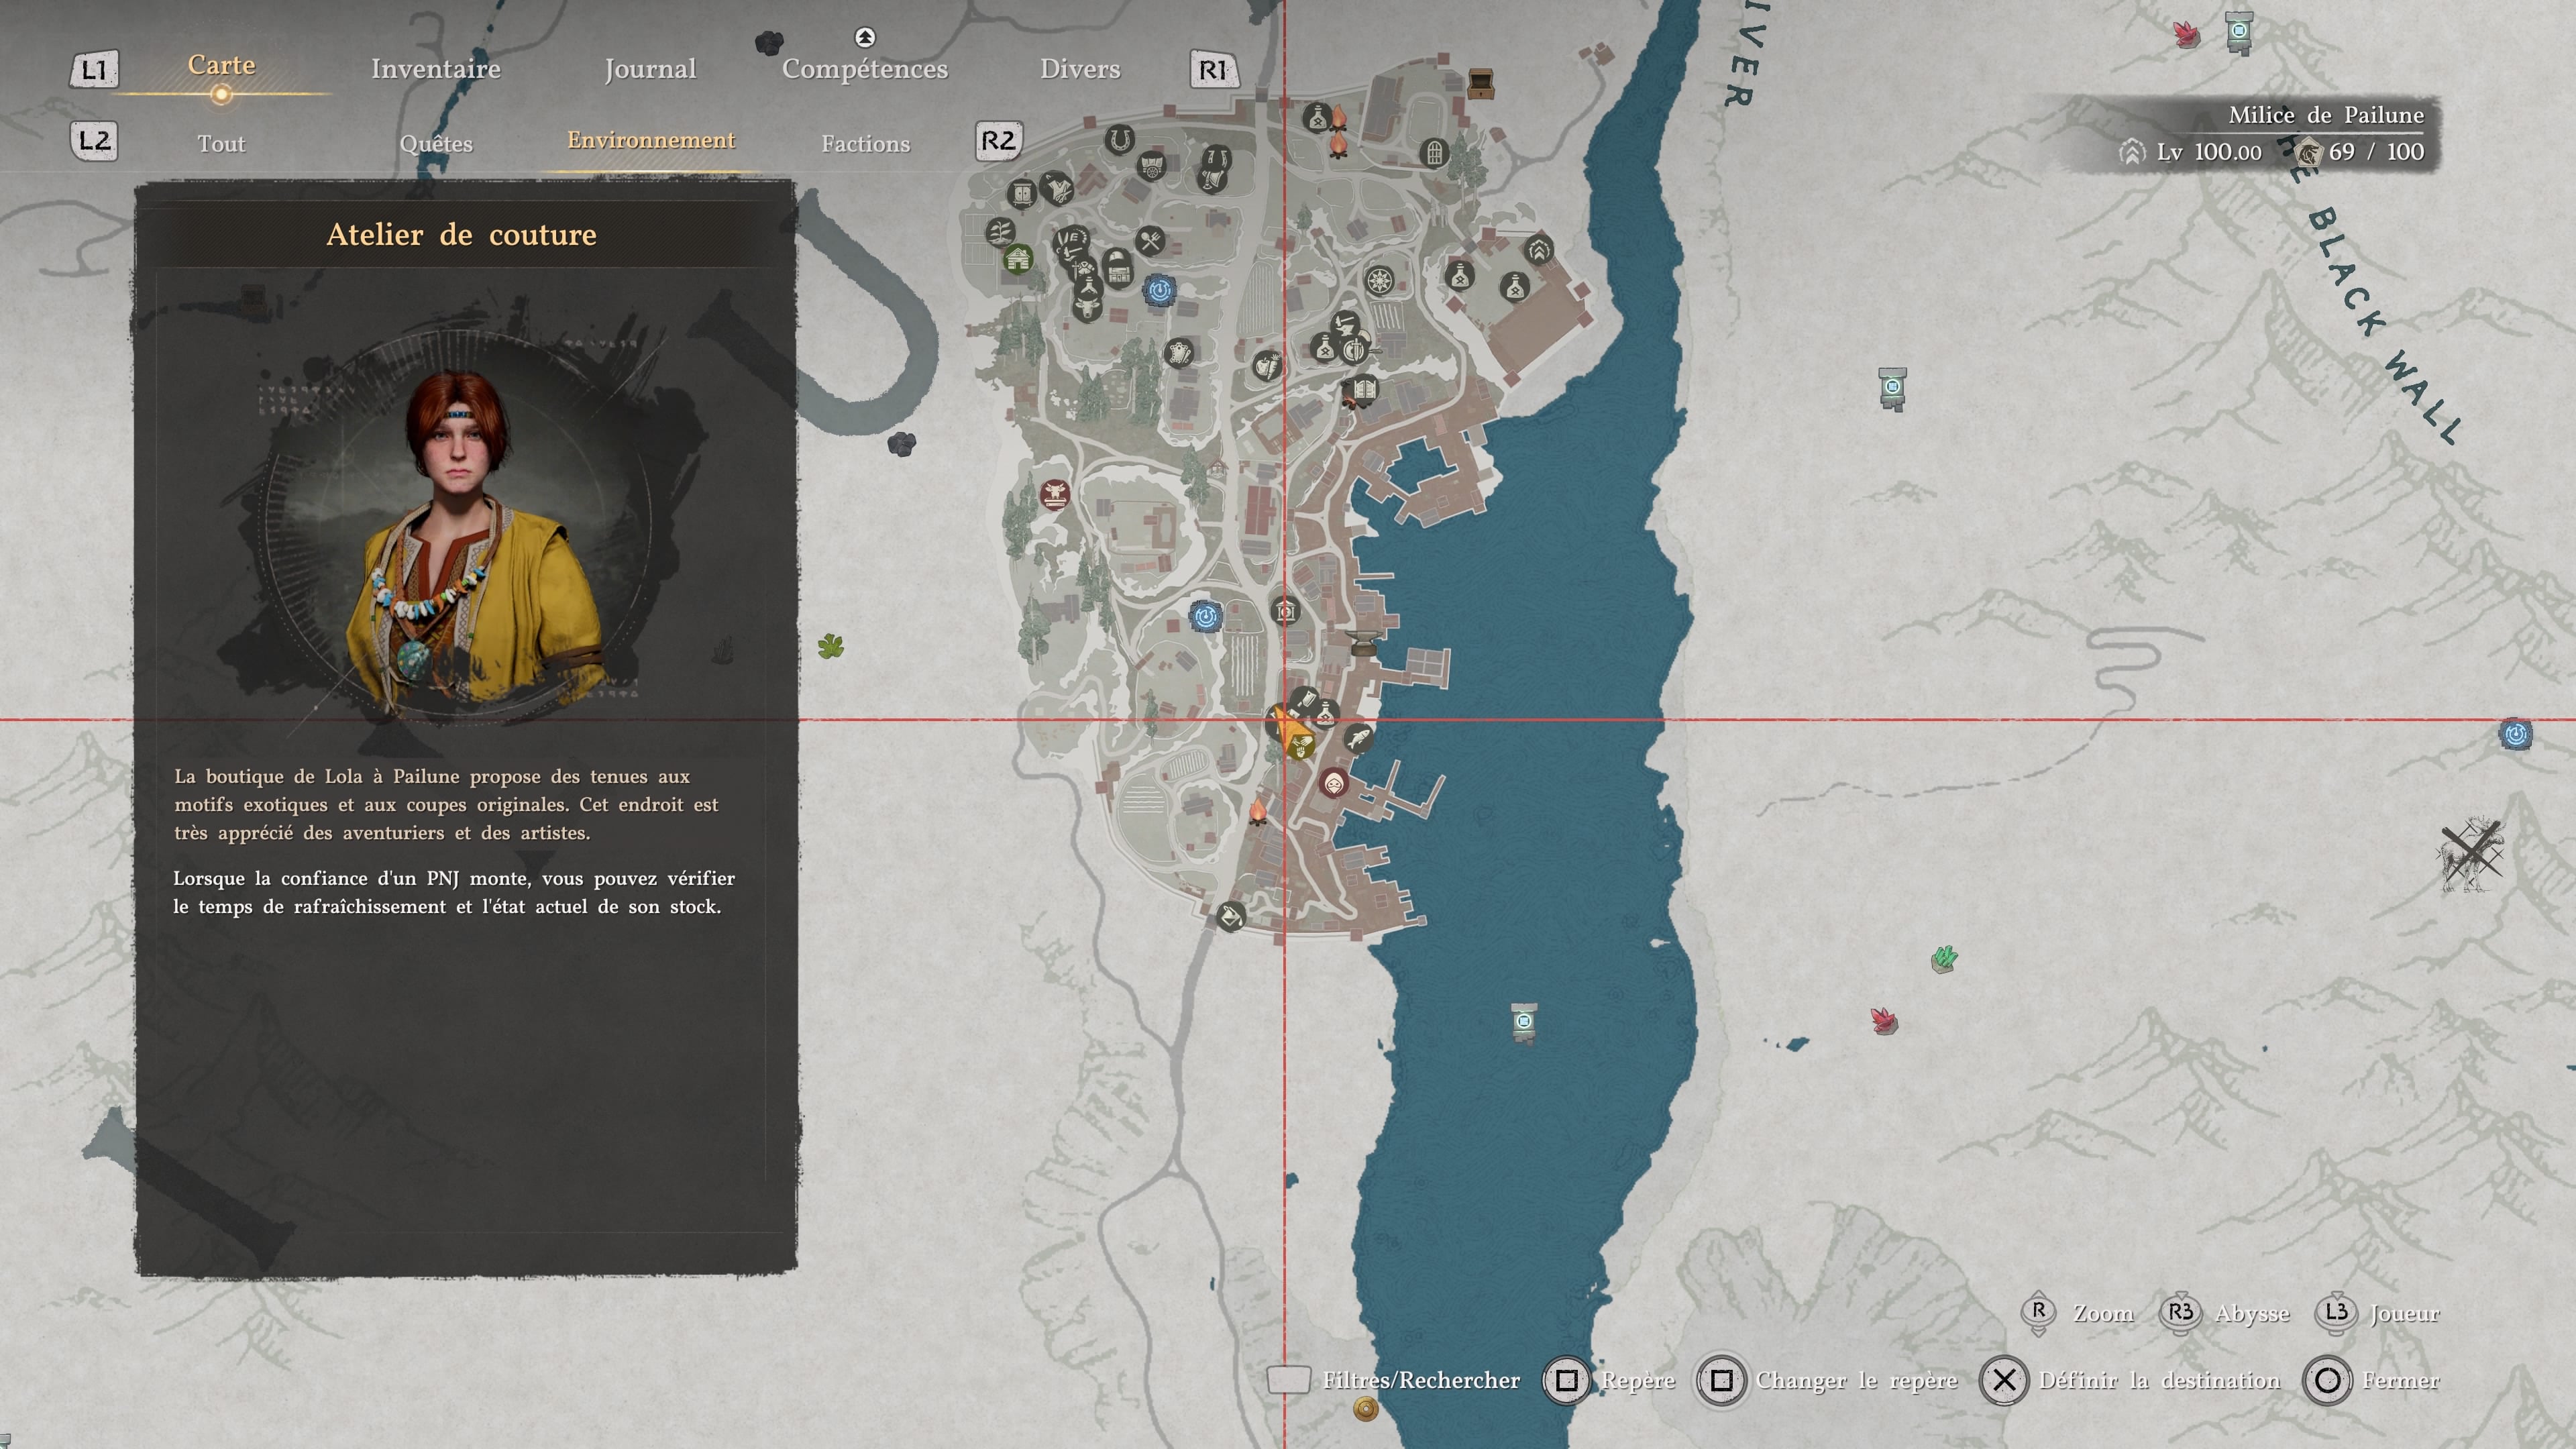Select the Environnement filter tab
Image resolution: width=2576 pixels, height=1449 pixels.
[651, 140]
